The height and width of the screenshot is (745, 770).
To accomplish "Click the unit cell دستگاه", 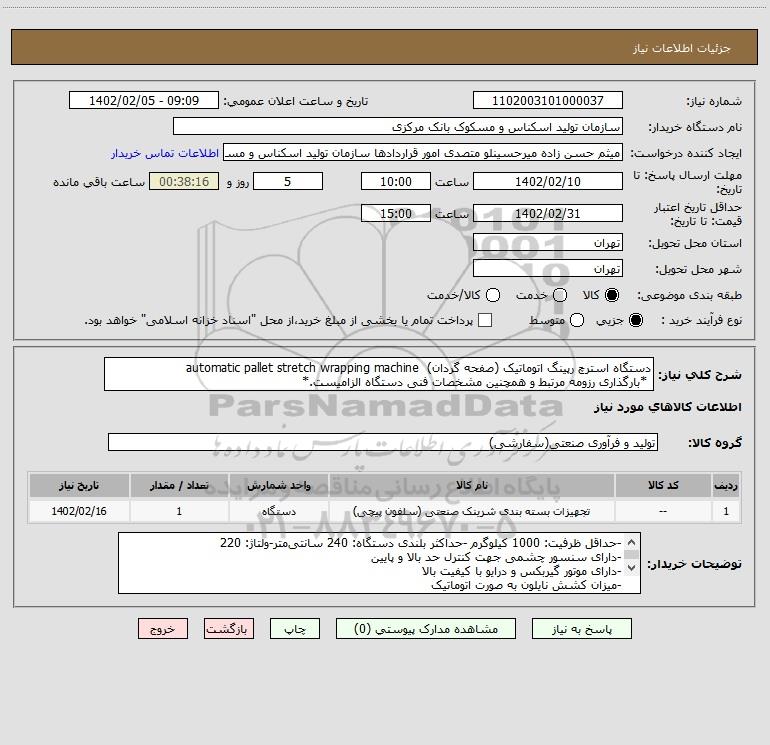I will coord(278,511).
